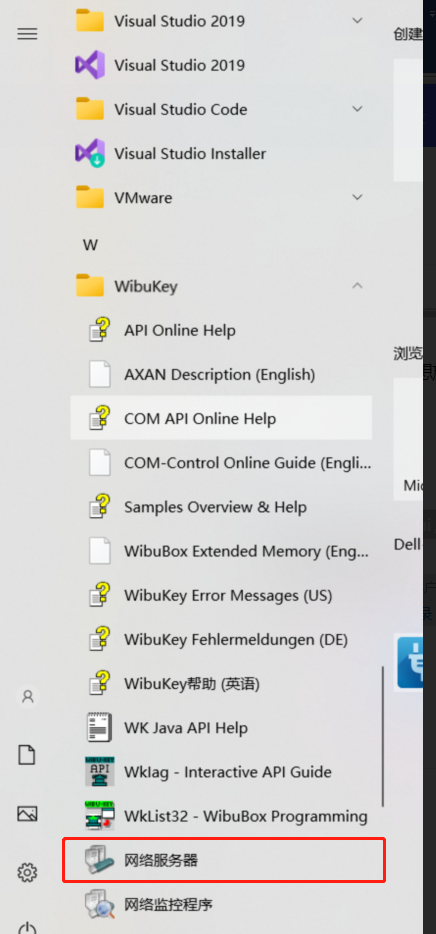Launch Visual Studio 2019 app icon
Image resolution: width=436 pixels, height=934 pixels.
point(90,65)
